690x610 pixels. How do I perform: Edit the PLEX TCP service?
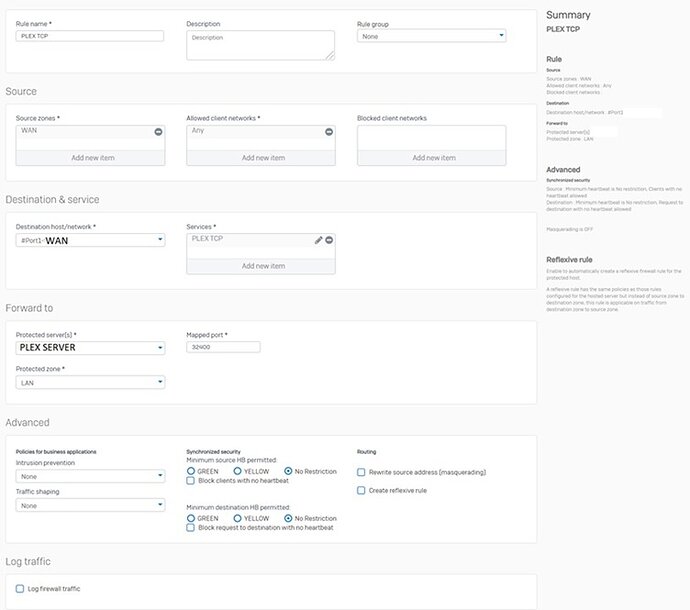[318, 240]
